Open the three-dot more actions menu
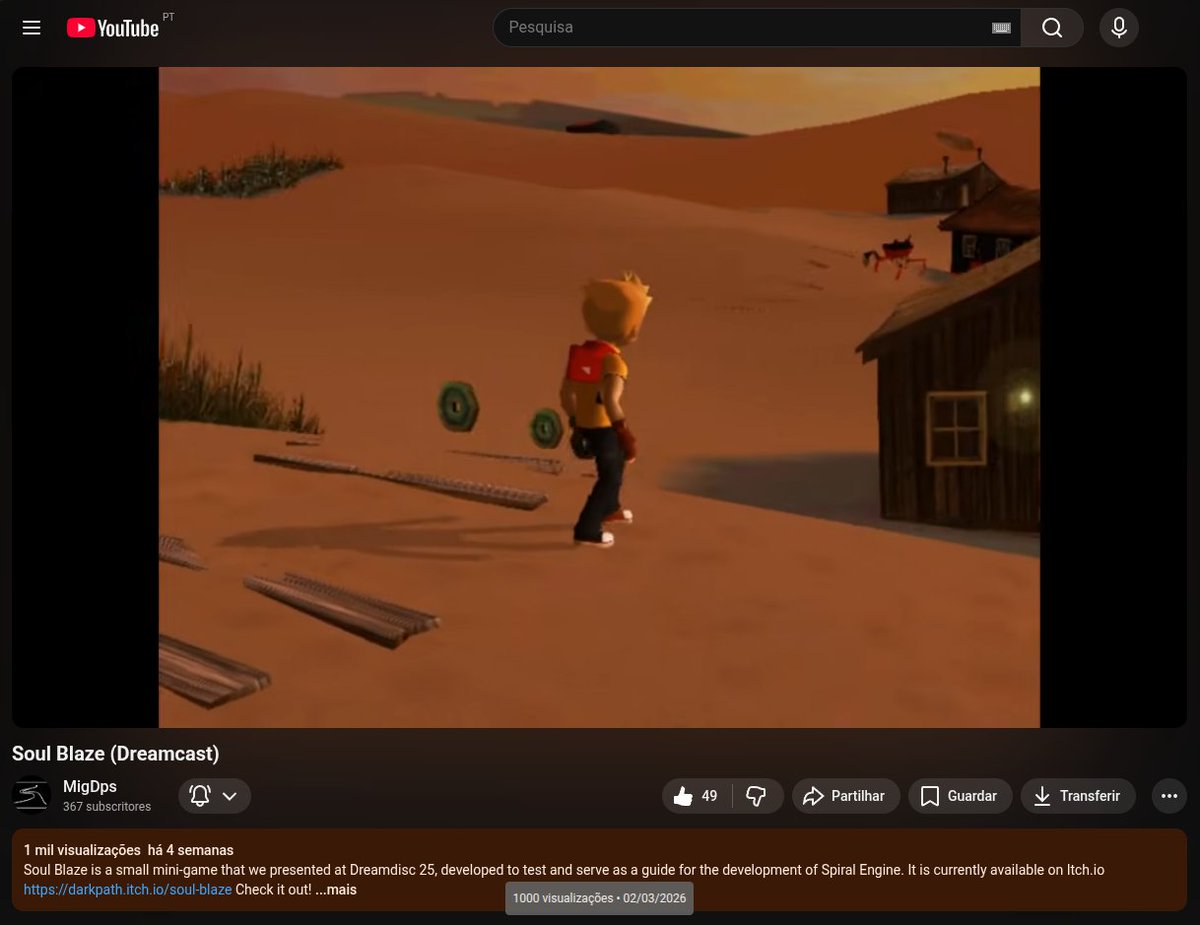 pyautogui.click(x=1169, y=796)
